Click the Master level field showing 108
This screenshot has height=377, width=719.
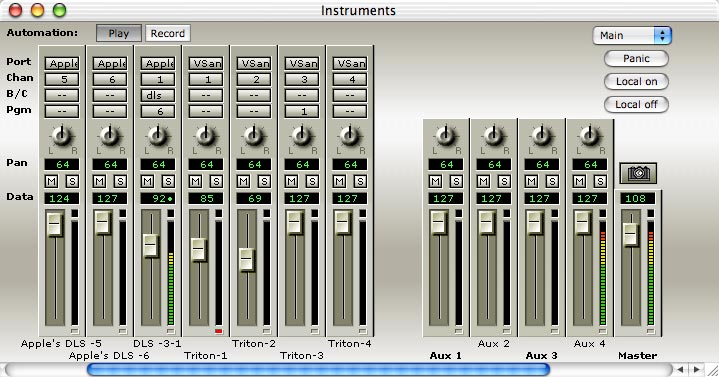point(638,199)
